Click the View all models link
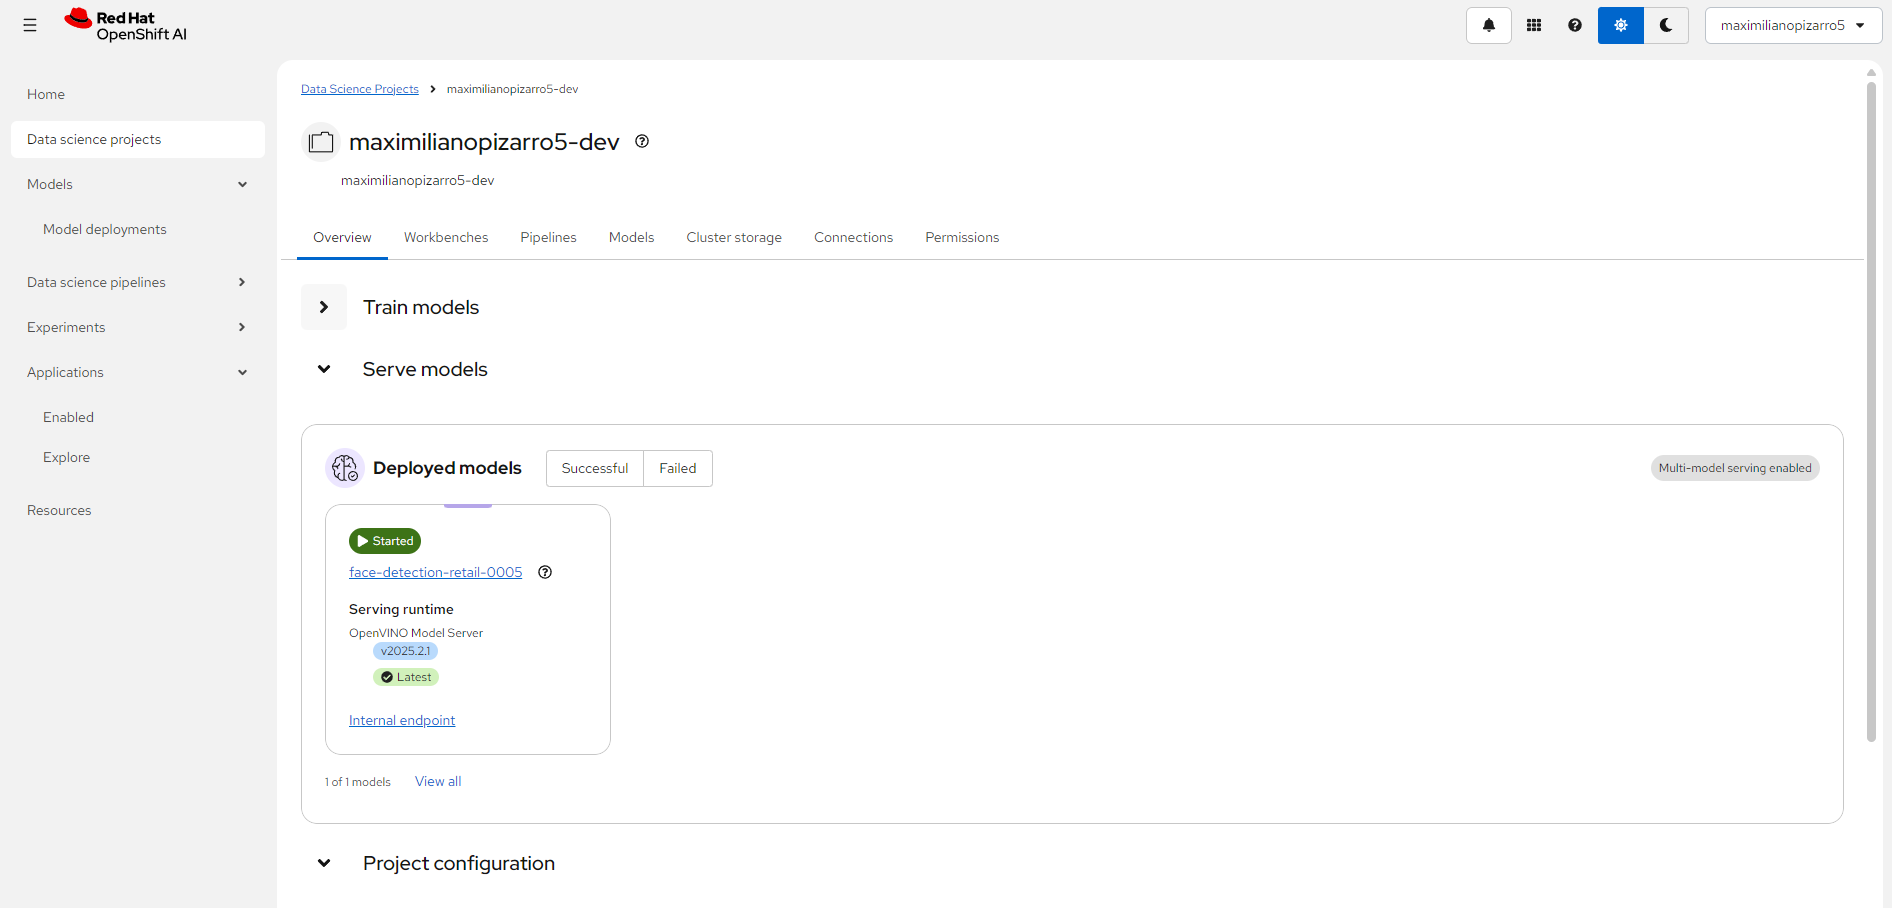Screen dimensions: 1892x908 (x=437, y=781)
